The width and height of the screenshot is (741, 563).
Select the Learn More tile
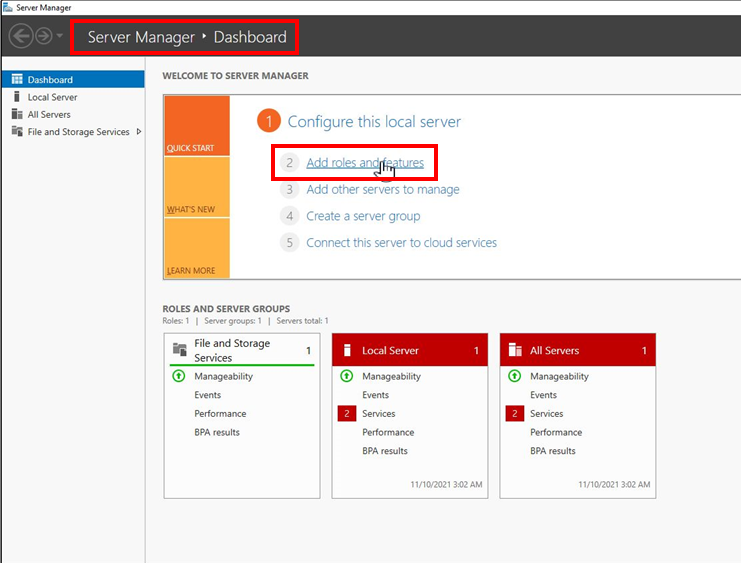[197, 248]
